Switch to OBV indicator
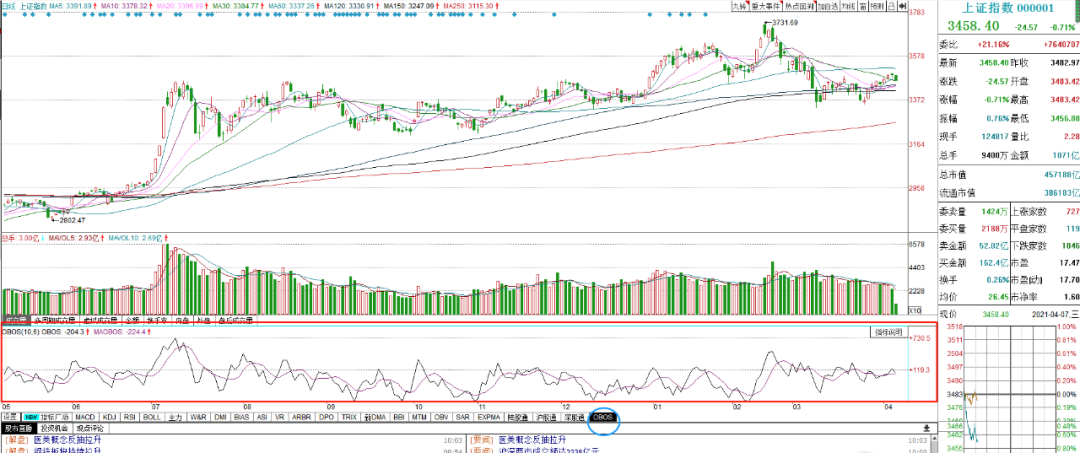 click(x=441, y=417)
